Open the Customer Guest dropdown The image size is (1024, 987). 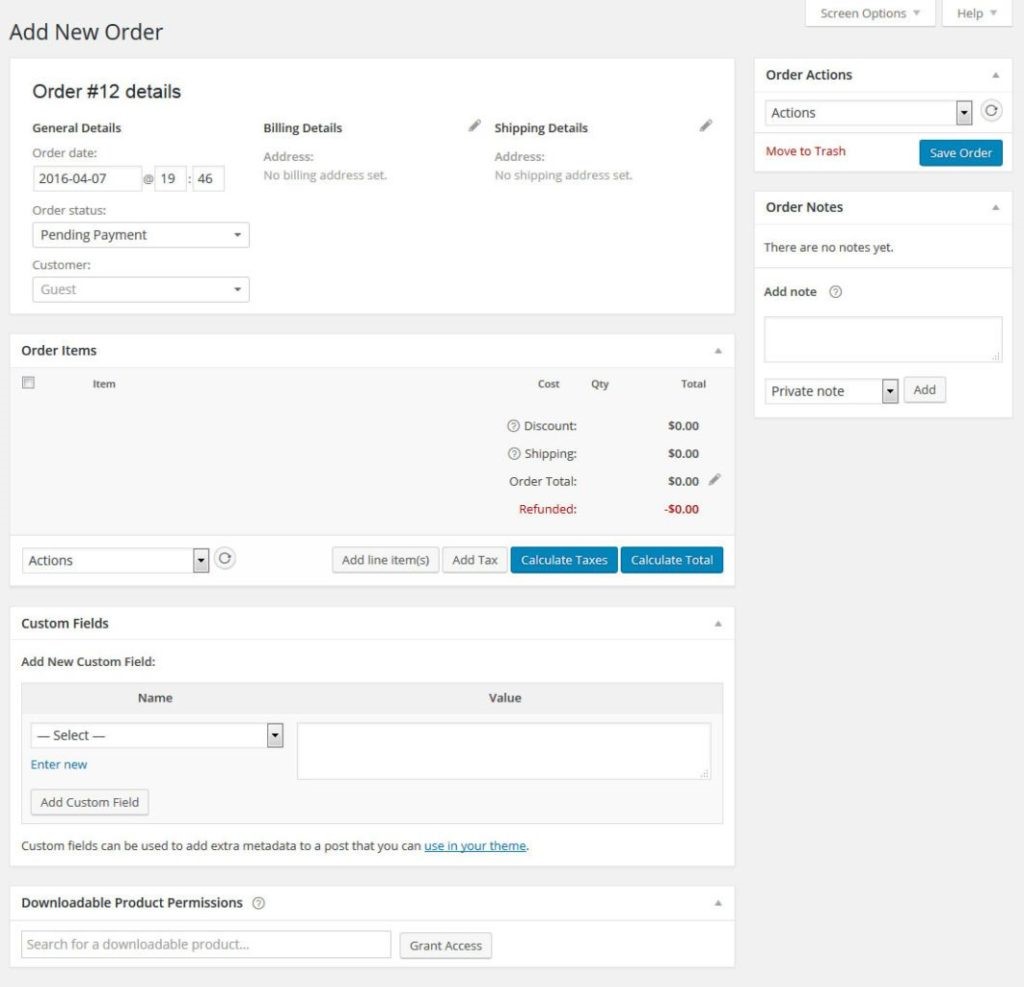[x=140, y=289]
